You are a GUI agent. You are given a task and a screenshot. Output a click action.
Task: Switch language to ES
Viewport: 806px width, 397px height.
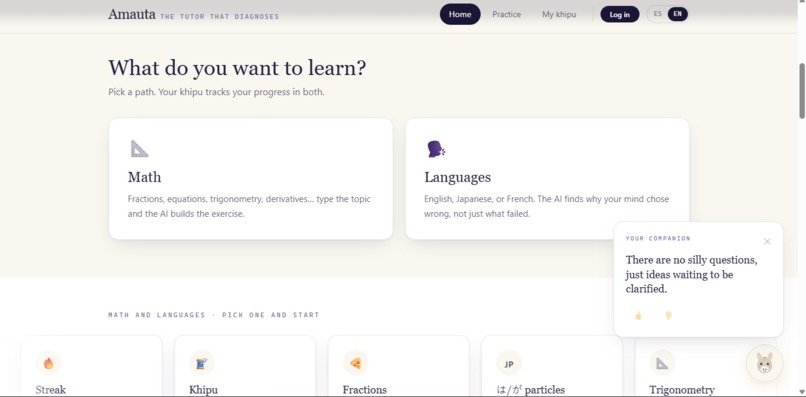click(657, 14)
